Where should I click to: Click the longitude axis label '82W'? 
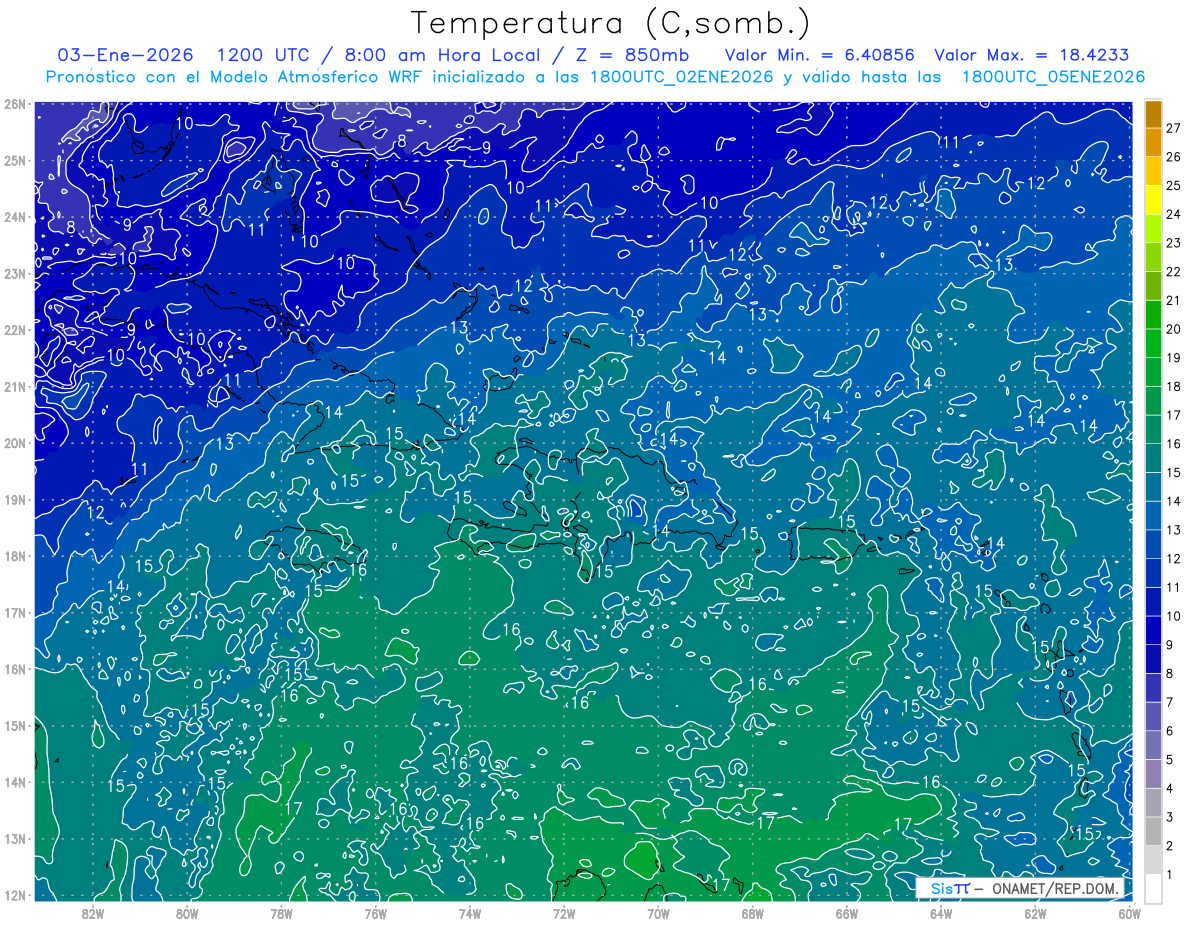pyautogui.click(x=93, y=913)
